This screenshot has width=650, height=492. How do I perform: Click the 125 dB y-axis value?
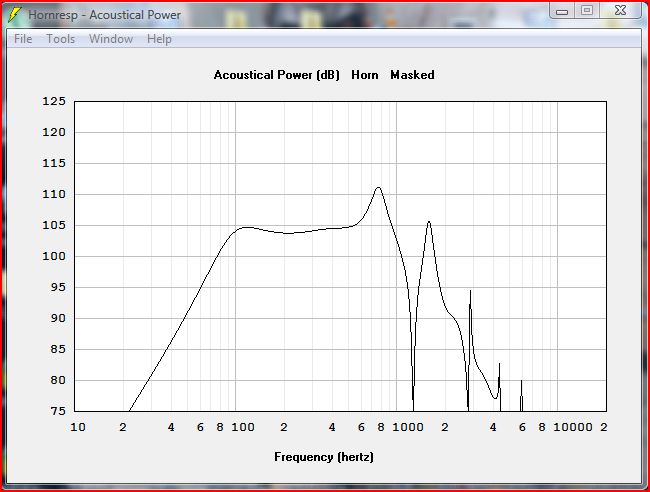54,101
